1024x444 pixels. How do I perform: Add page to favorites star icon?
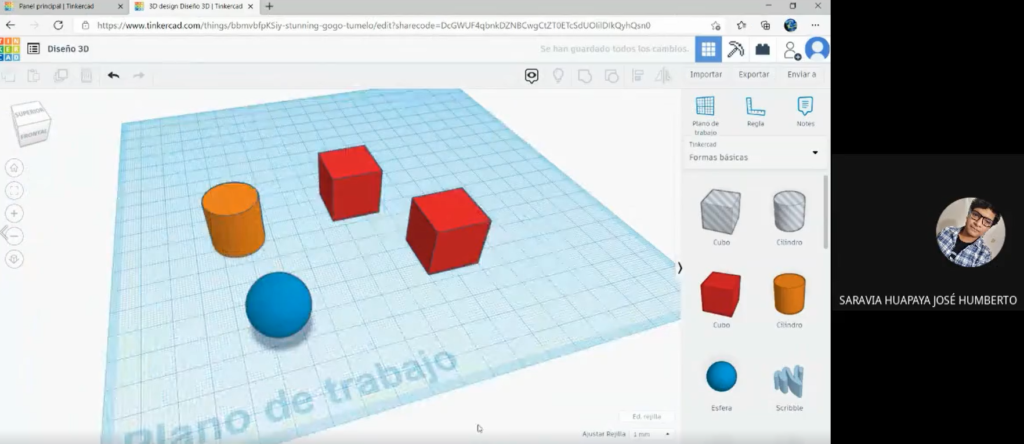pyautogui.click(x=715, y=25)
